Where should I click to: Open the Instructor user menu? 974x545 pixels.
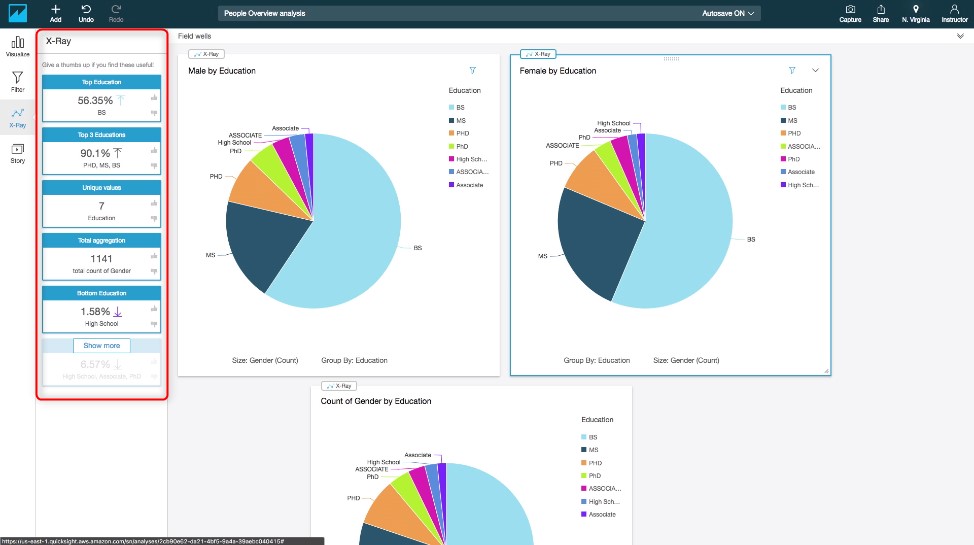954,13
